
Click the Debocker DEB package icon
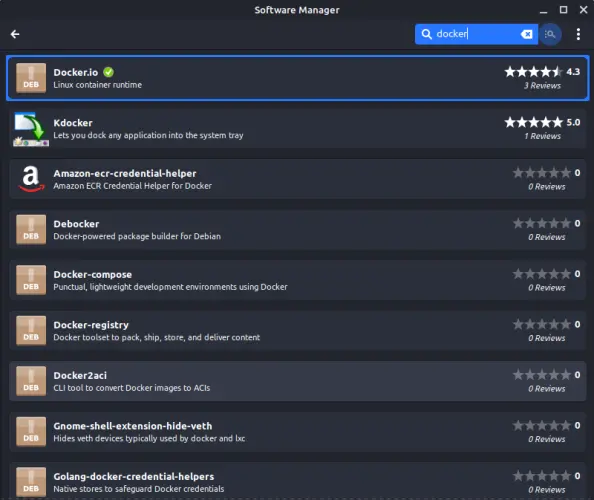click(x=31, y=230)
